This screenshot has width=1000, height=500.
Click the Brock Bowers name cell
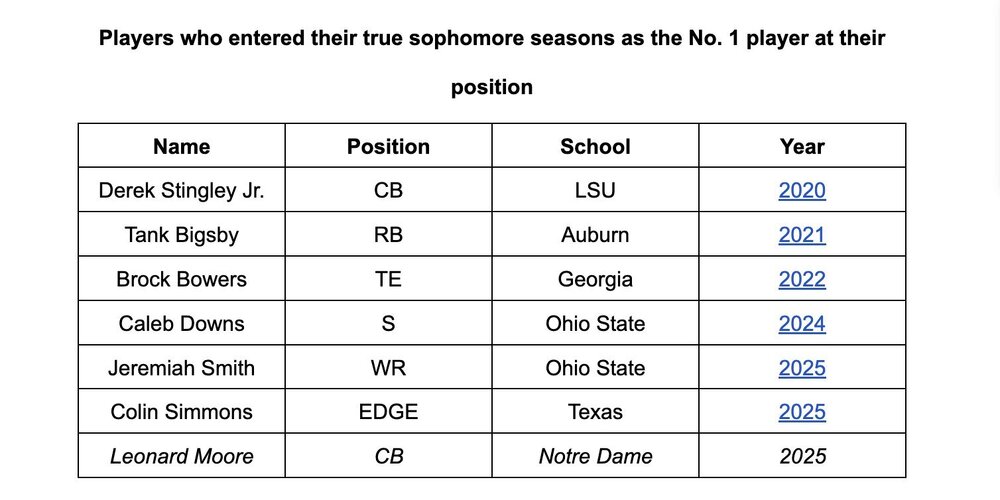tap(181, 279)
